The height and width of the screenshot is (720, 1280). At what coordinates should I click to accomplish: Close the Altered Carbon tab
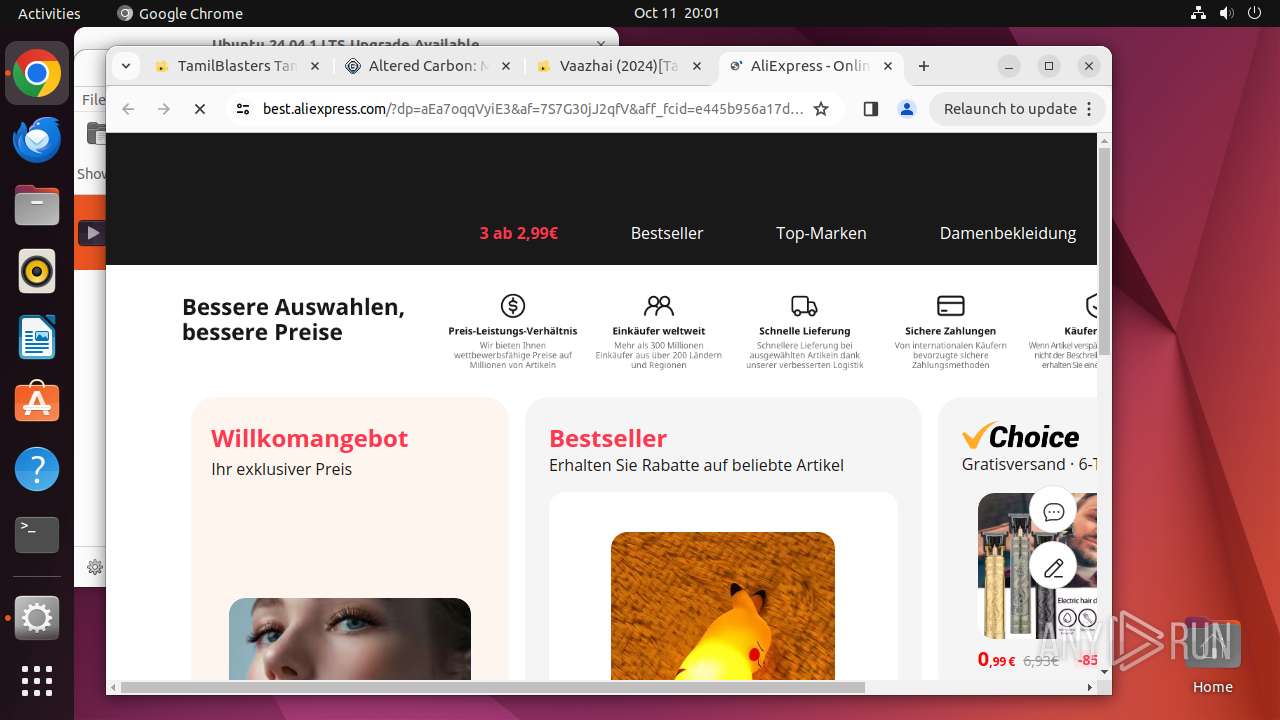click(505, 66)
